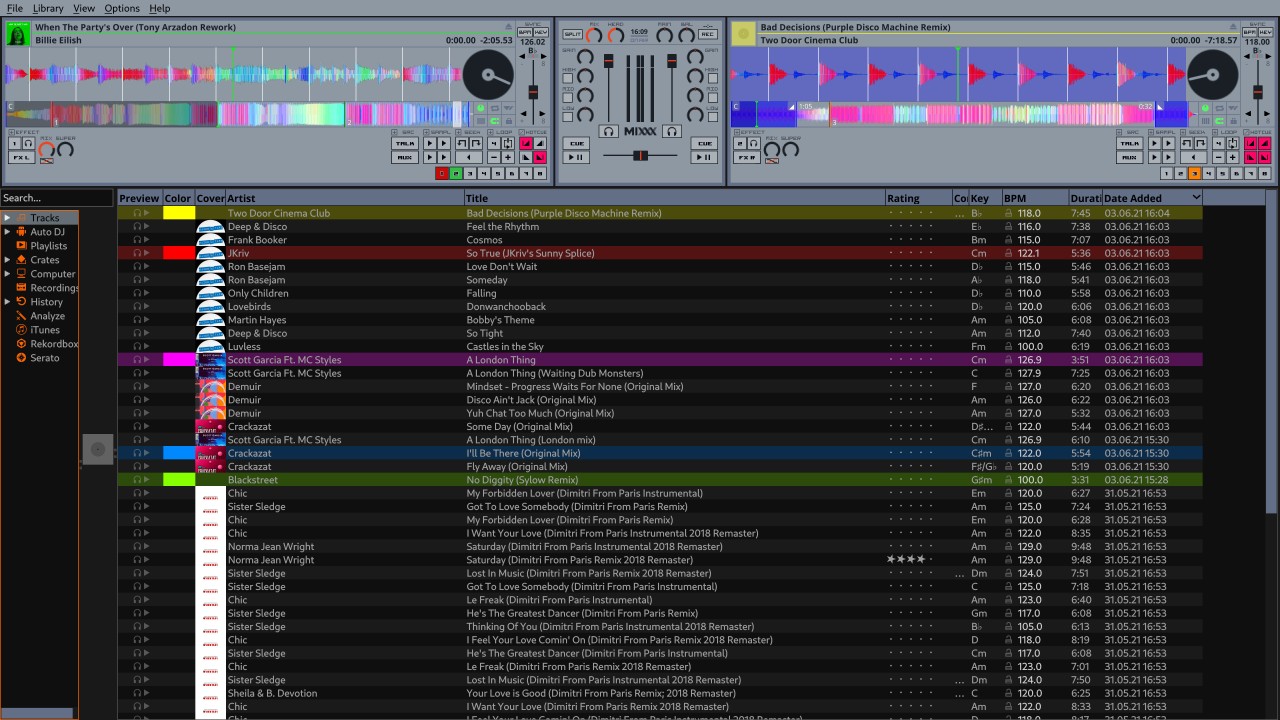Expand the EFFECT section with its plus button
The height and width of the screenshot is (720, 1280).
click(x=12, y=132)
